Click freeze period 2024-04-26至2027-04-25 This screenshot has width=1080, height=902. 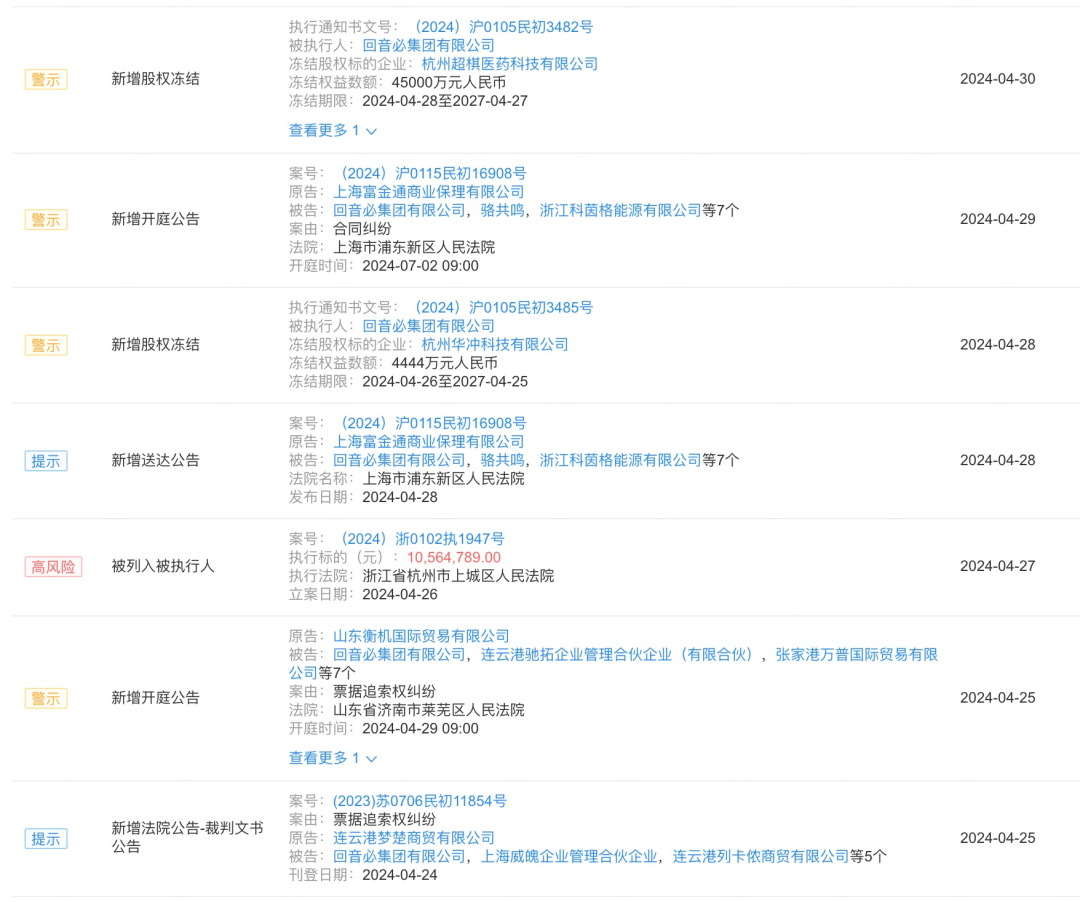(x=445, y=382)
